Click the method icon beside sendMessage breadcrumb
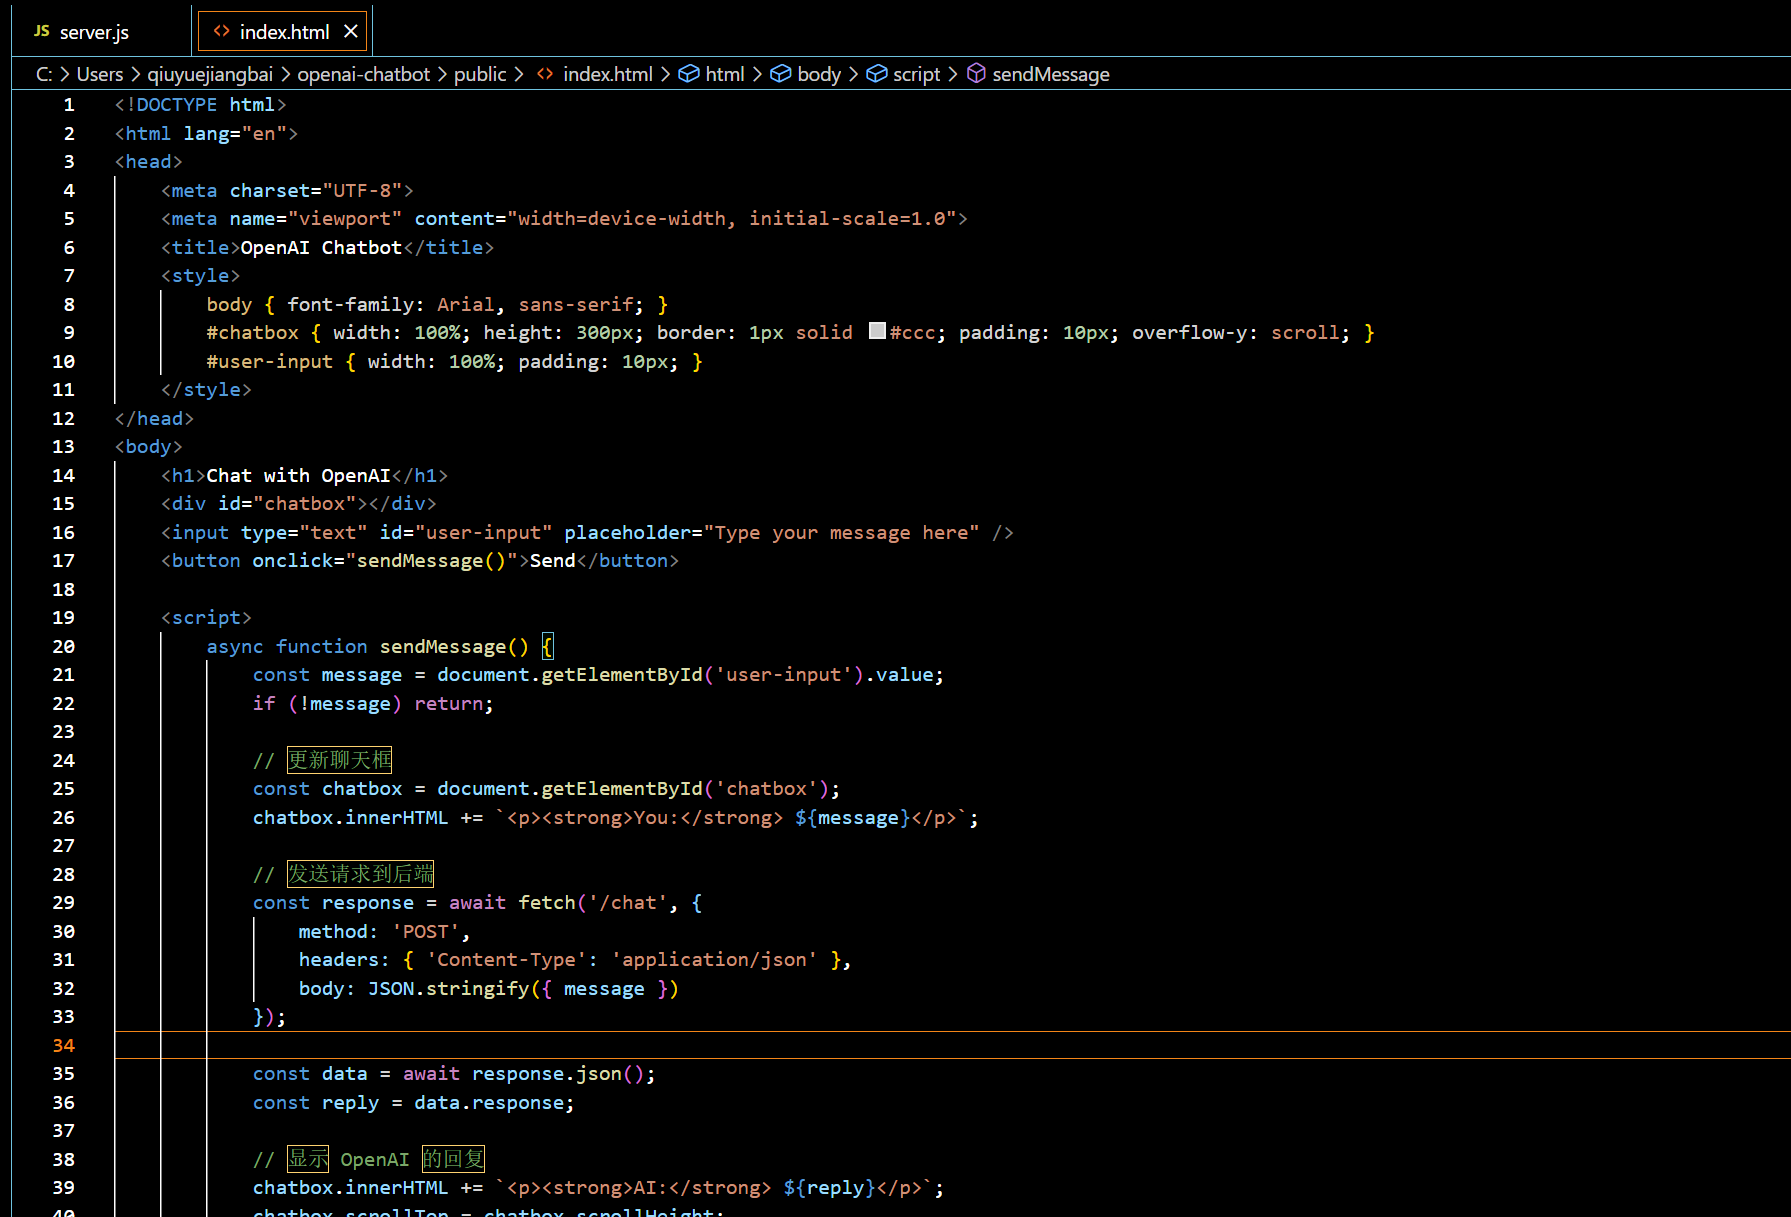 (977, 74)
